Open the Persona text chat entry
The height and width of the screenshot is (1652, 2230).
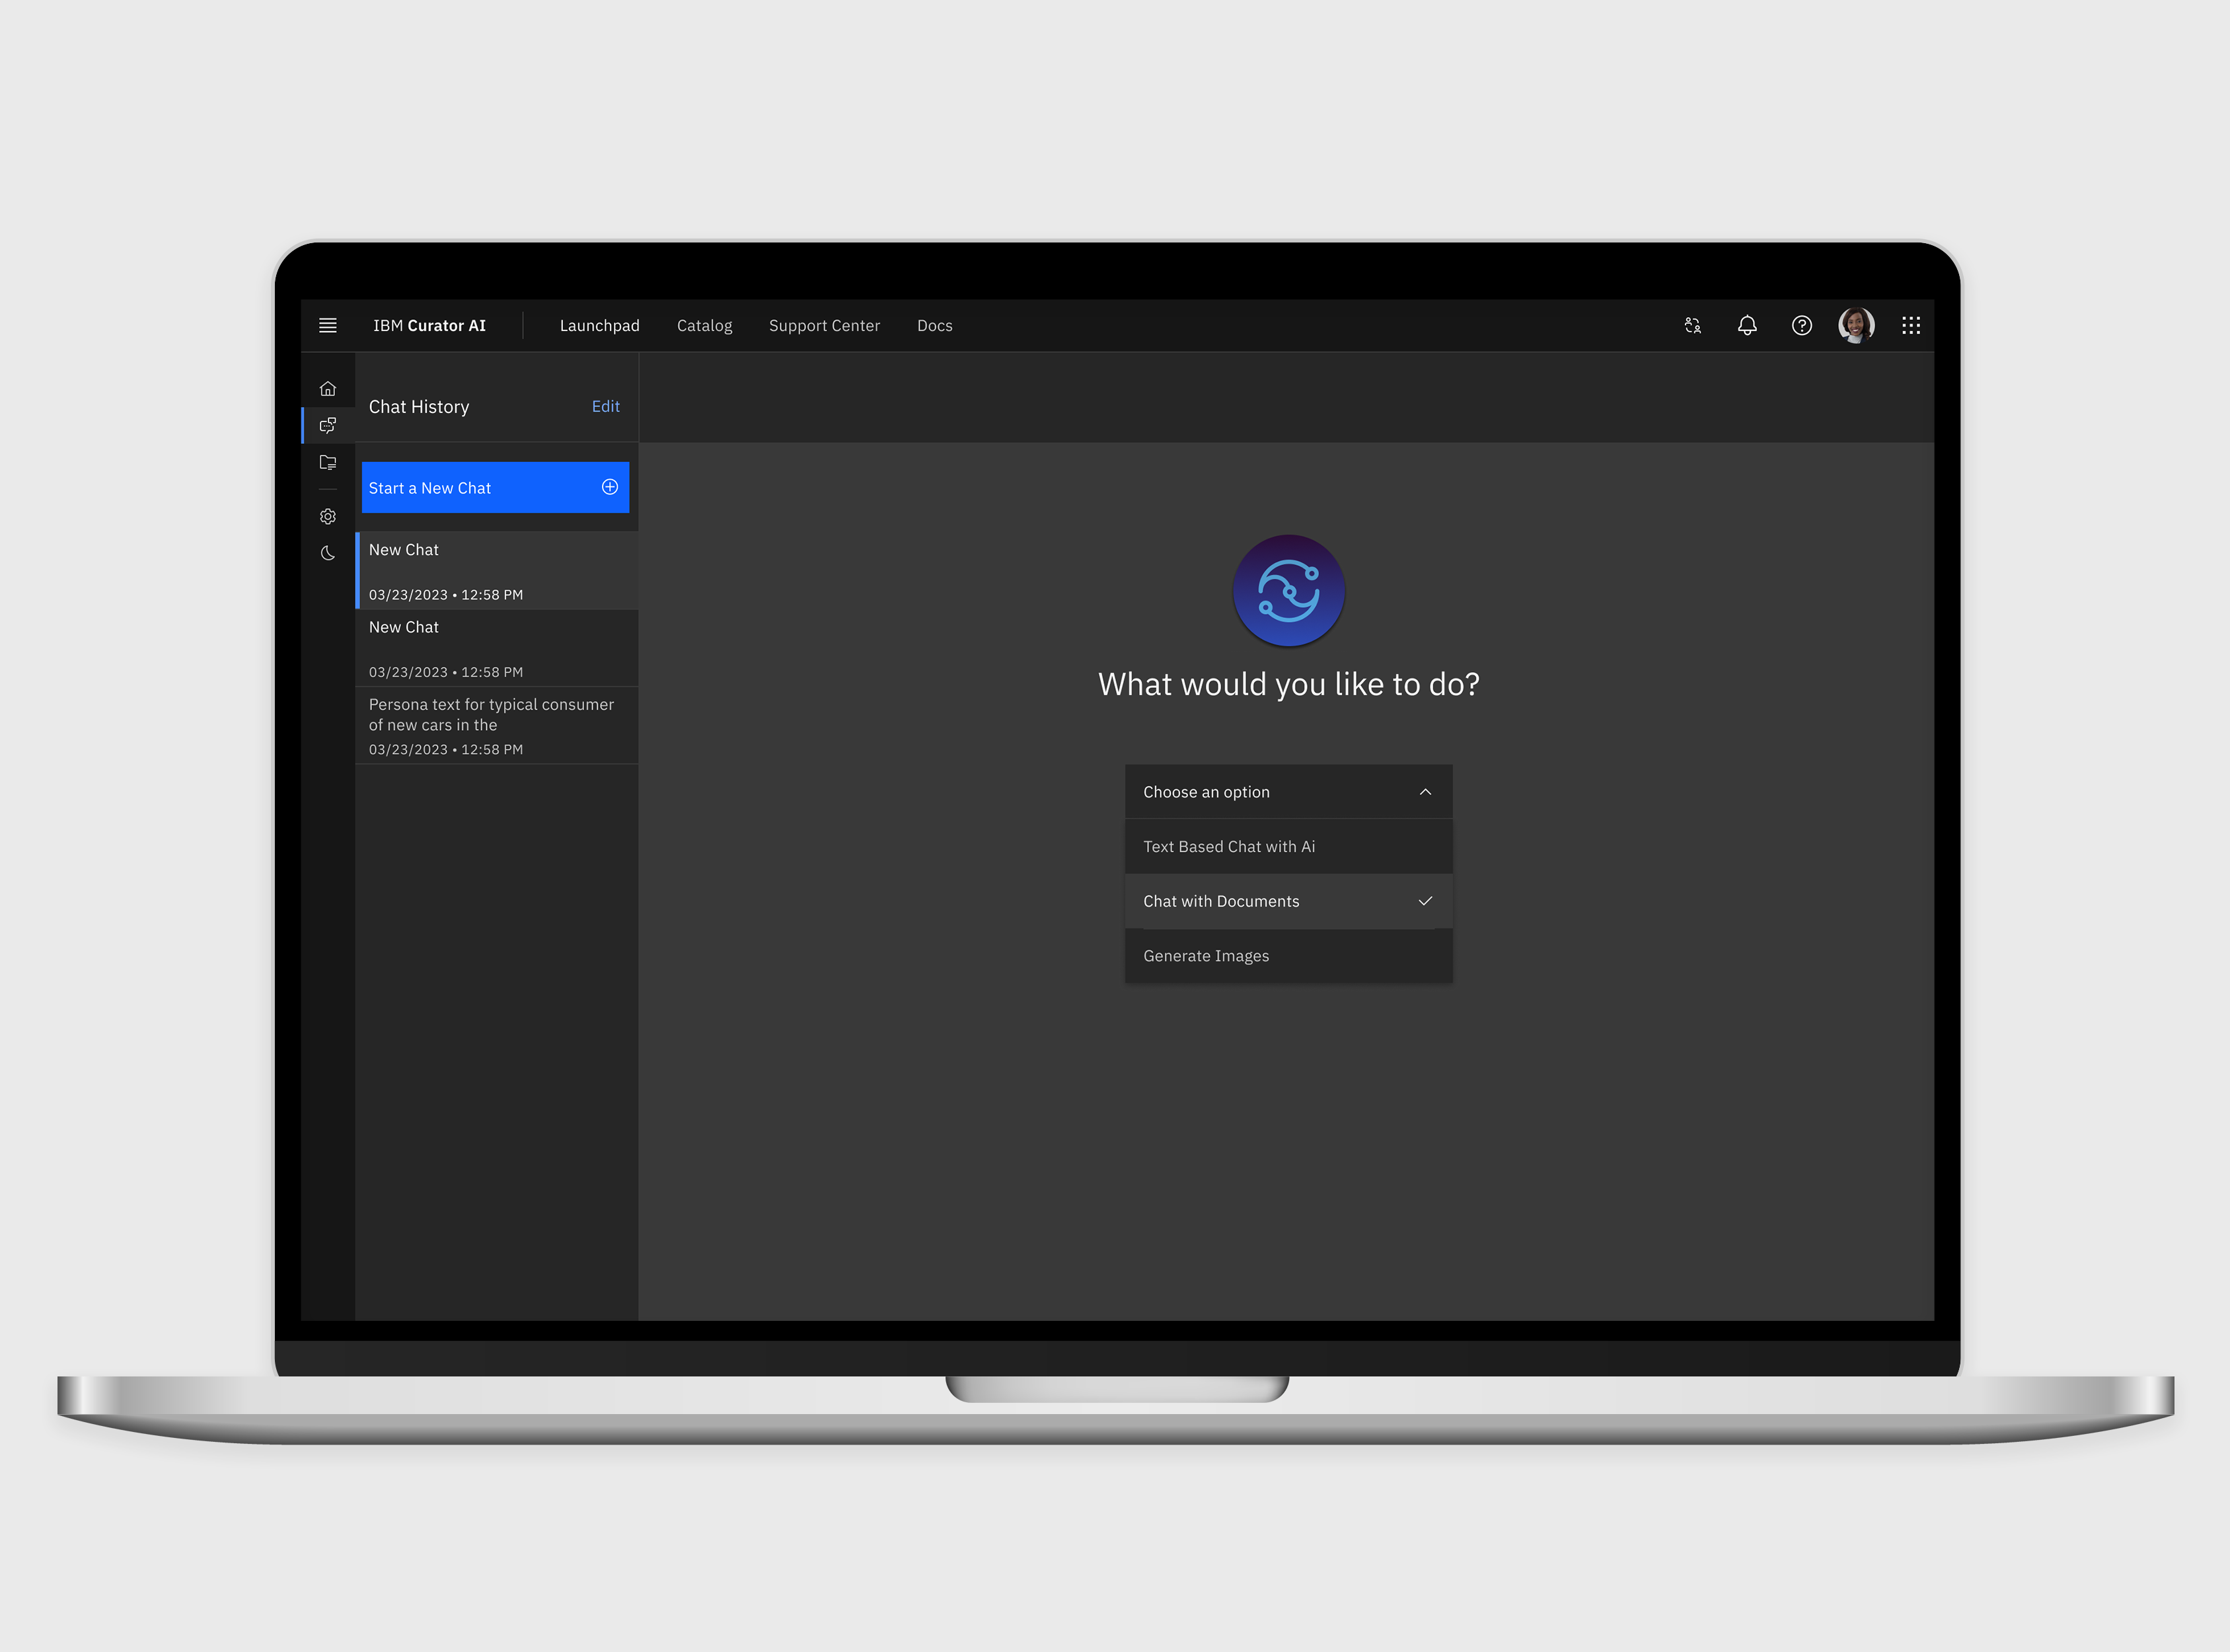[497, 725]
